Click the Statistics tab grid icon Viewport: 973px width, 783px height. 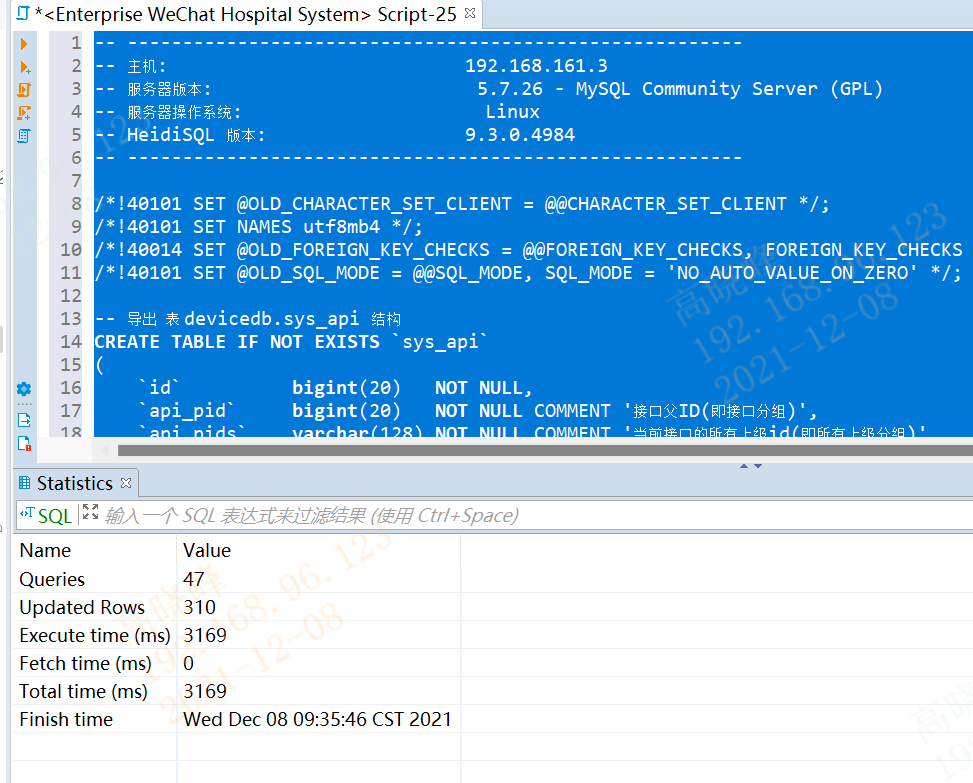pos(24,483)
